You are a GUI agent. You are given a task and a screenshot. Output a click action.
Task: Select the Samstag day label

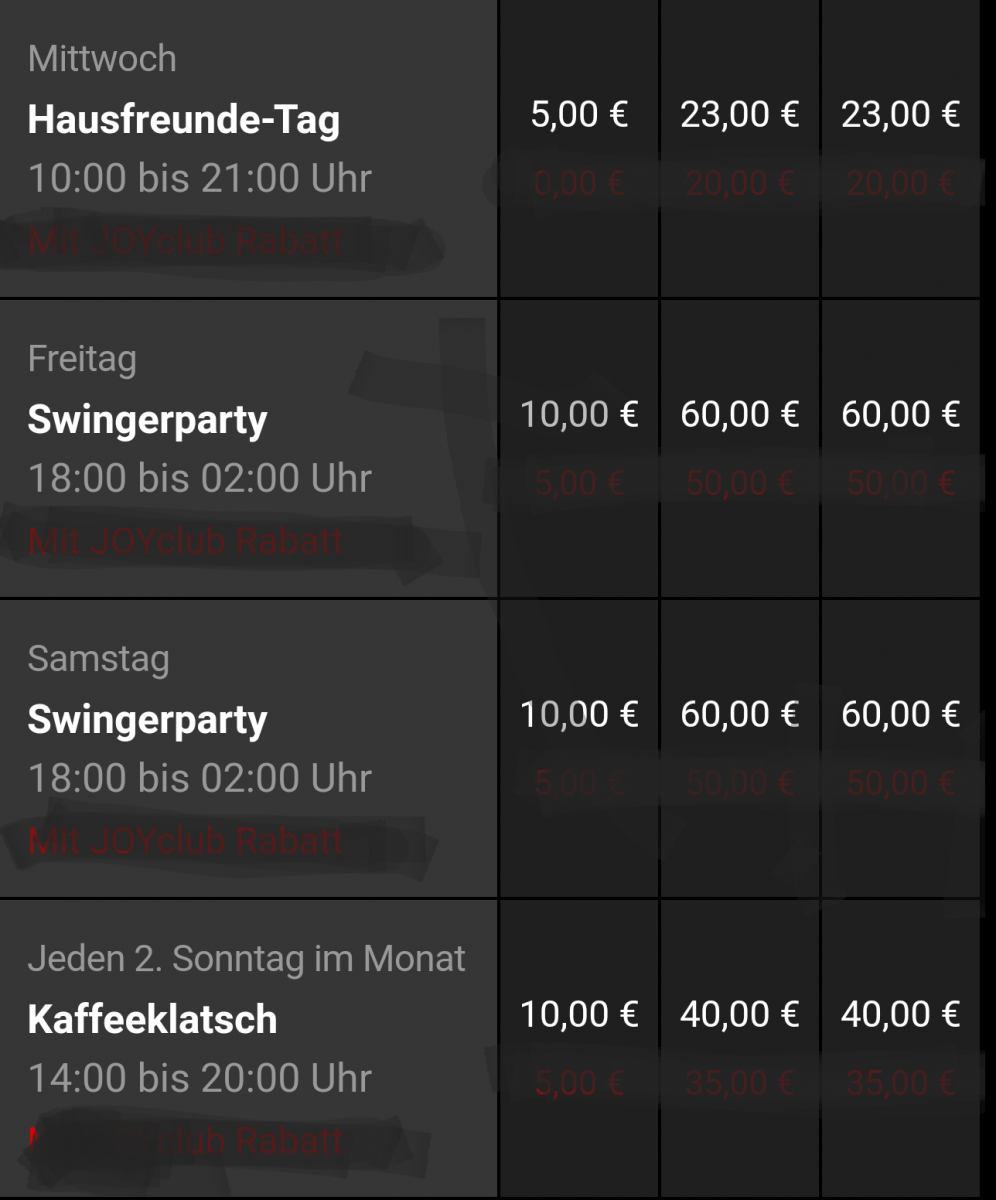[98, 659]
